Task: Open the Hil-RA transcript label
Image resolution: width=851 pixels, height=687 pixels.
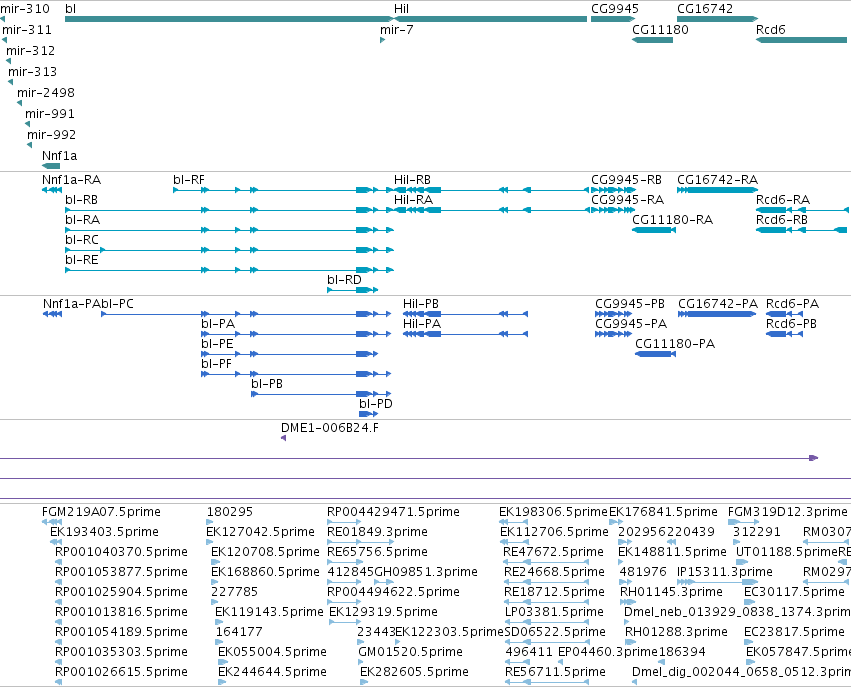Action: coord(414,200)
